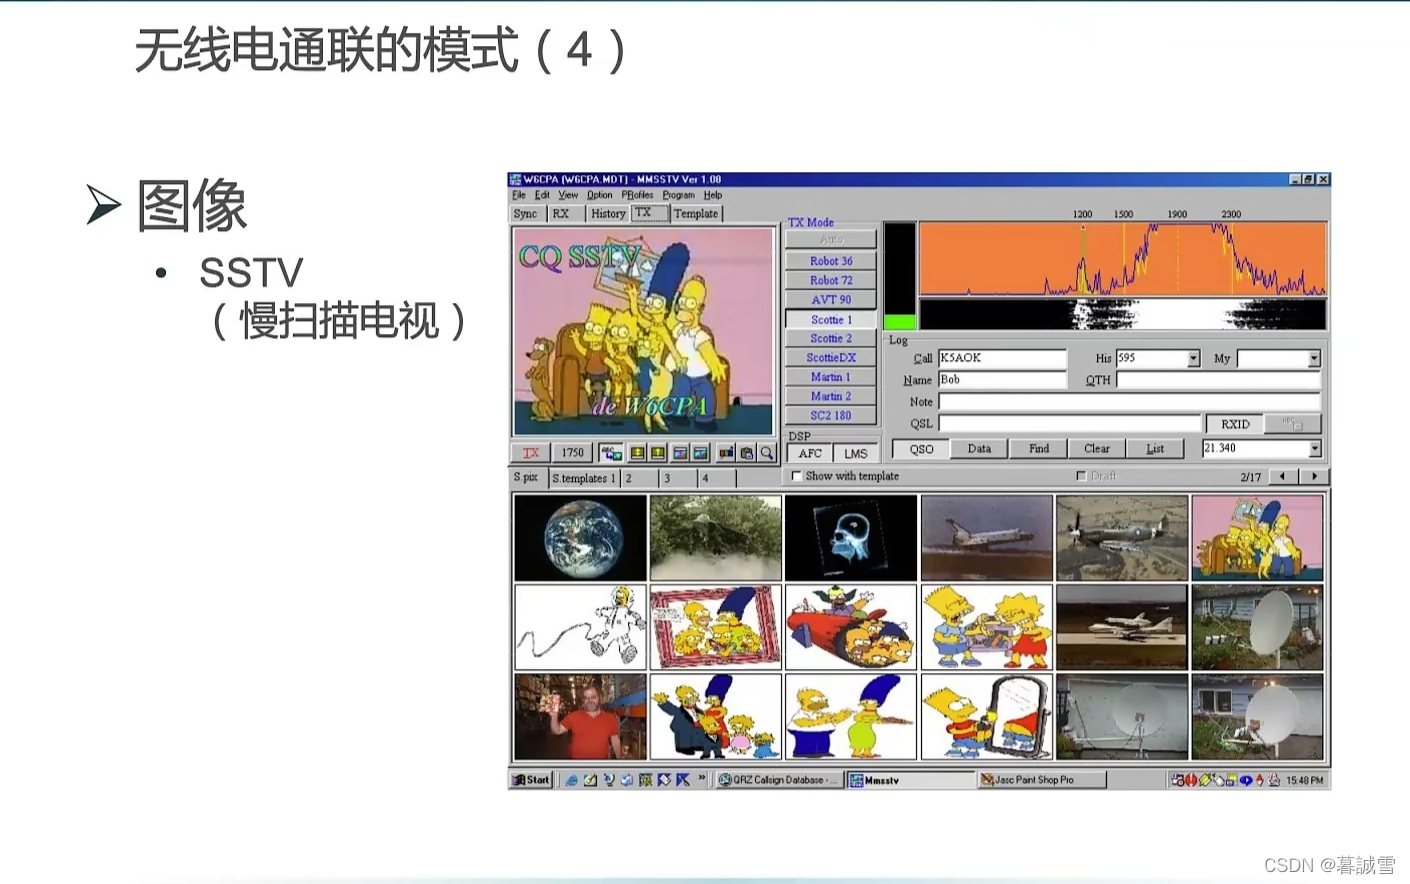This screenshot has height=884, width=1410.
Task: Click the Windows Start button
Action: (x=530, y=780)
